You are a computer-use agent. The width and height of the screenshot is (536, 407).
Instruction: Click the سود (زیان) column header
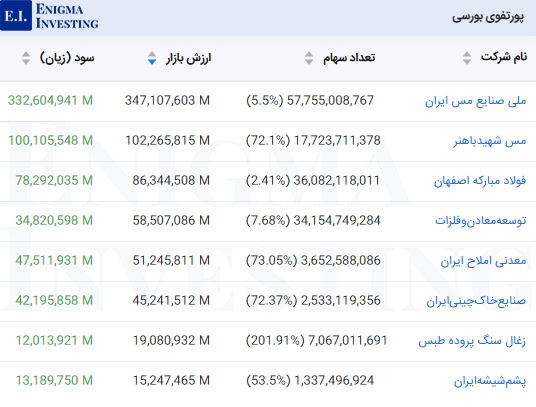(67, 58)
